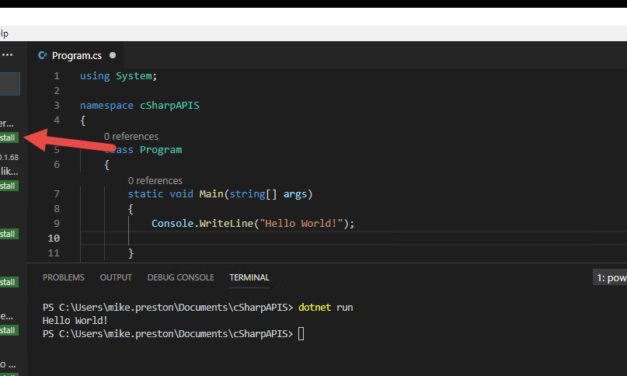
Task: Click 'Hello World!' output line in terminal
Action: (75, 320)
